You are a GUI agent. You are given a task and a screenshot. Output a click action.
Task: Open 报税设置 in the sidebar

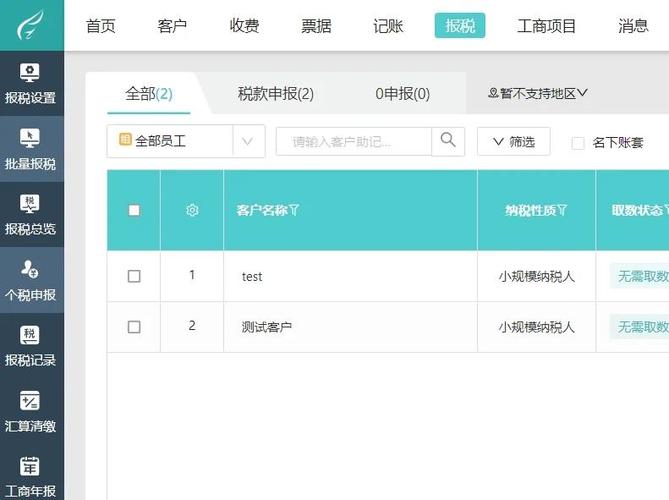pyautogui.click(x=30, y=84)
